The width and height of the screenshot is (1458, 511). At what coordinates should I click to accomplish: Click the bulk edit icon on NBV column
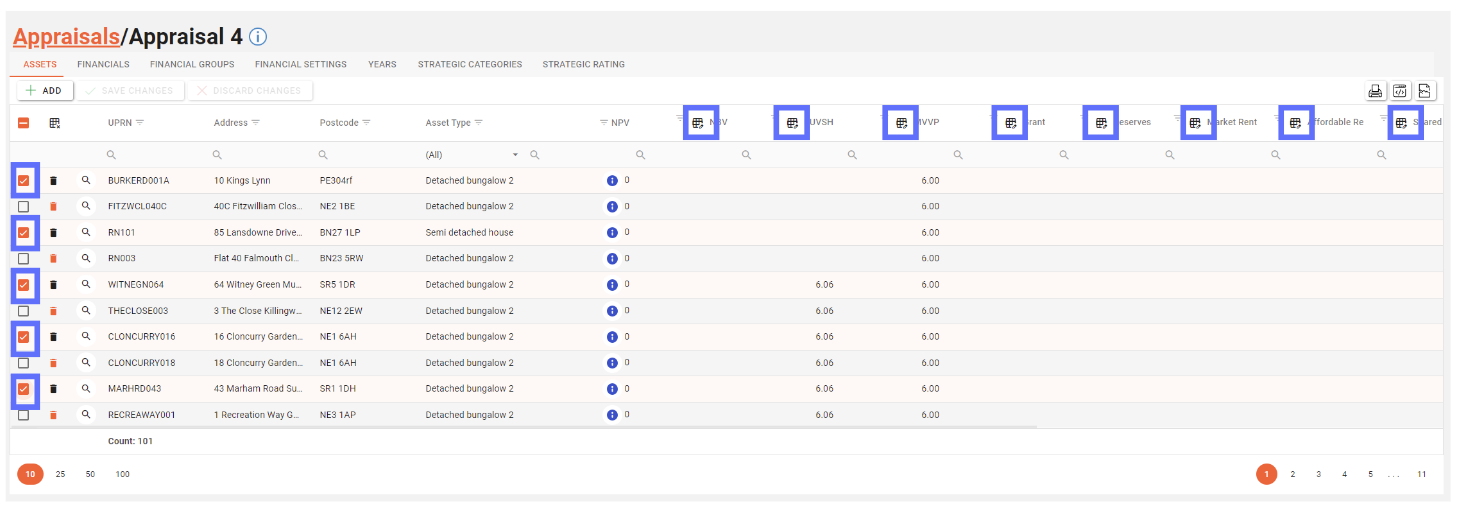click(699, 123)
